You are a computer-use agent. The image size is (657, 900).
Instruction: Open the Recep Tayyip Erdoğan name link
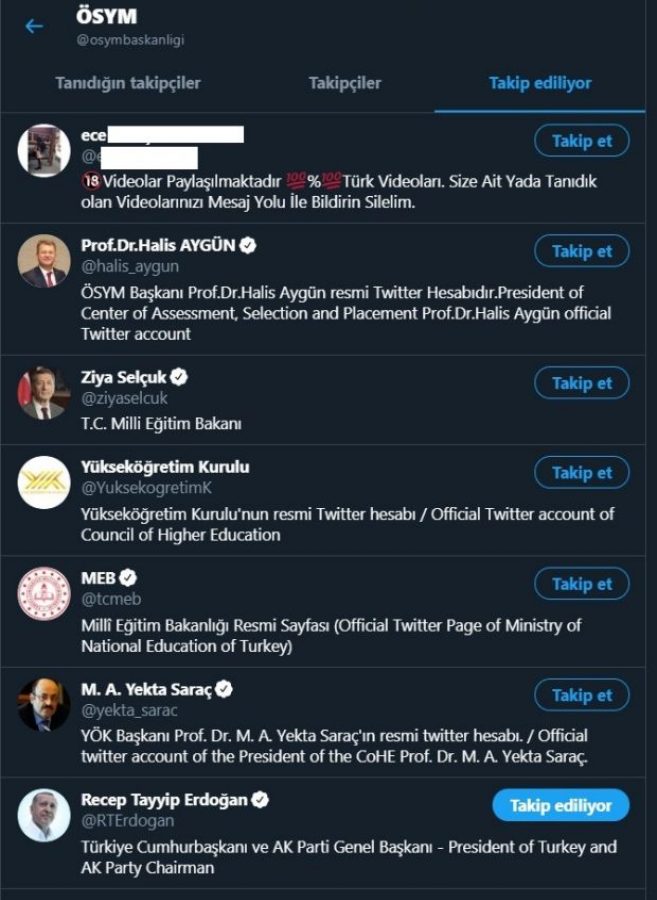point(163,800)
